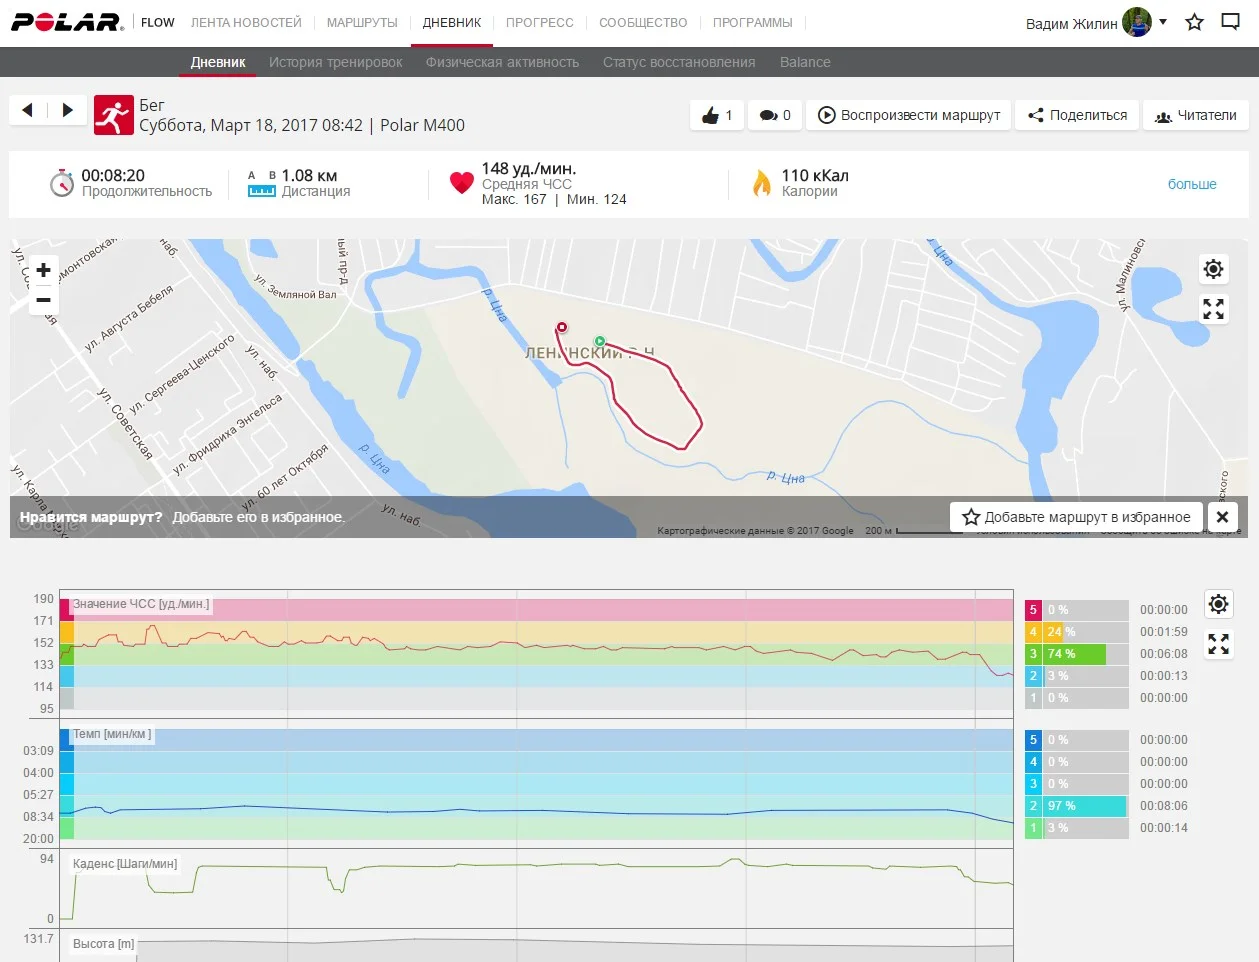1259x962 pixels.
Task: Open the История тренировок subtab
Action: tap(335, 62)
